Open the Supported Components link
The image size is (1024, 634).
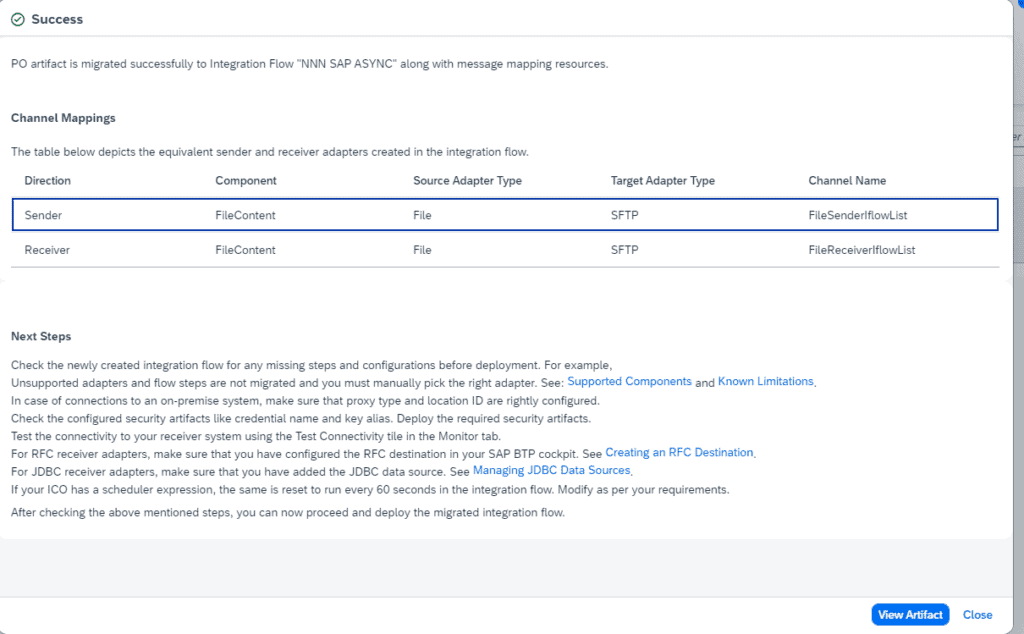(x=629, y=381)
